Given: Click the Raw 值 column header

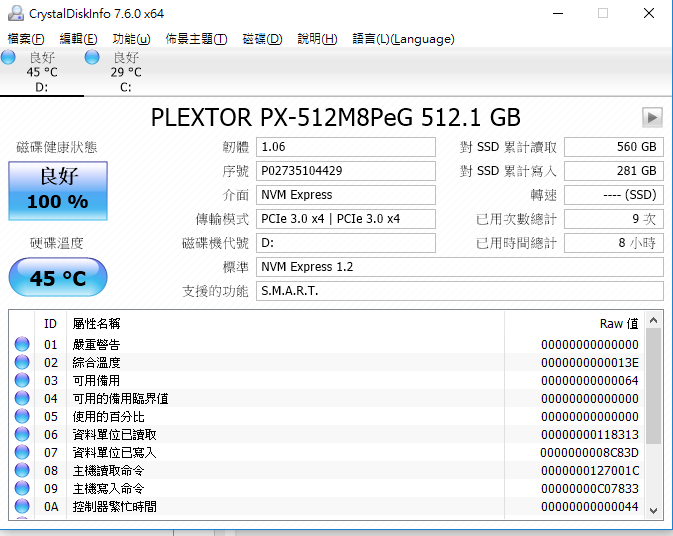Looking at the screenshot, I should [x=575, y=323].
